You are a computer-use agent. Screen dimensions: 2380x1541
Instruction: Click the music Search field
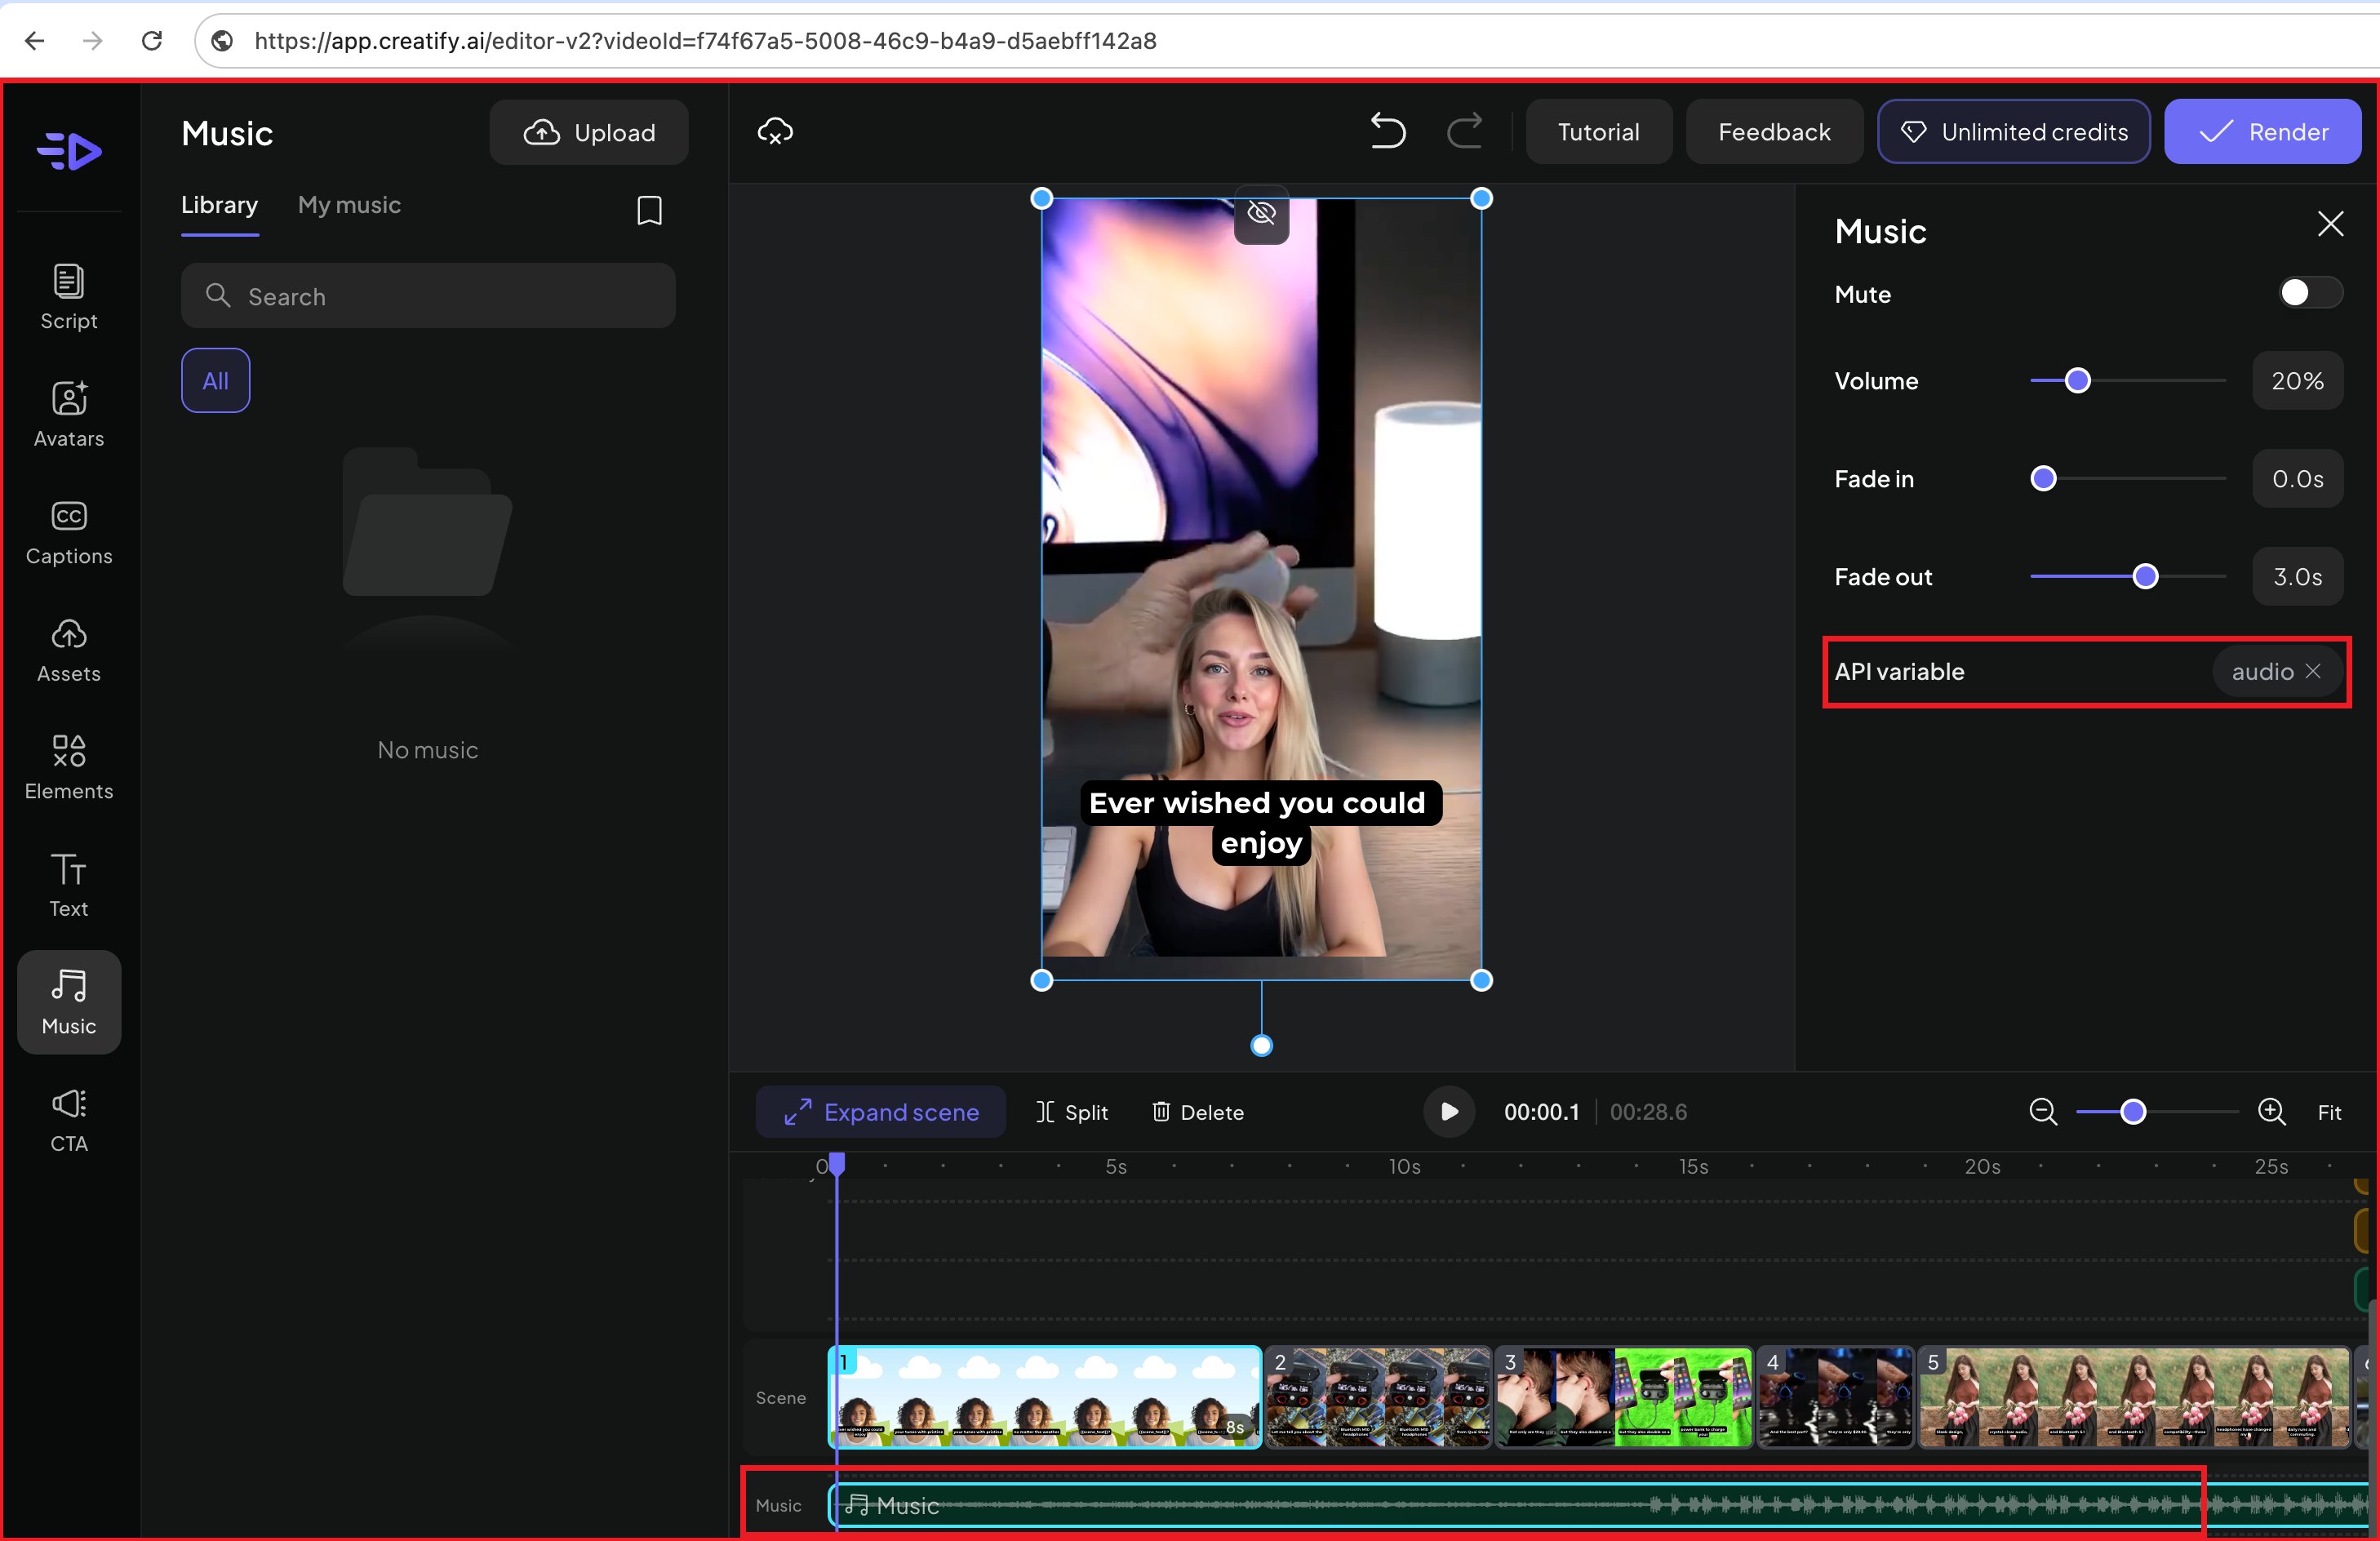click(x=428, y=296)
